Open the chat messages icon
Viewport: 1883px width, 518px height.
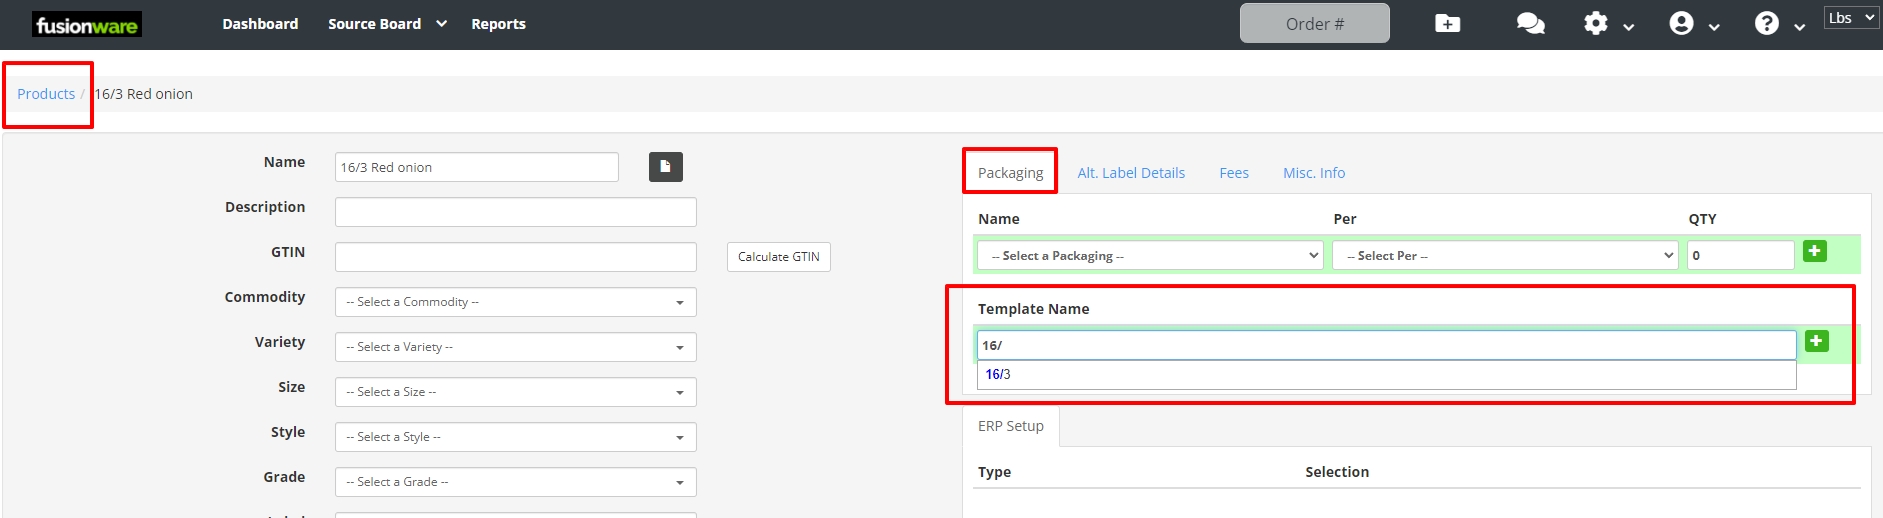(x=1530, y=24)
